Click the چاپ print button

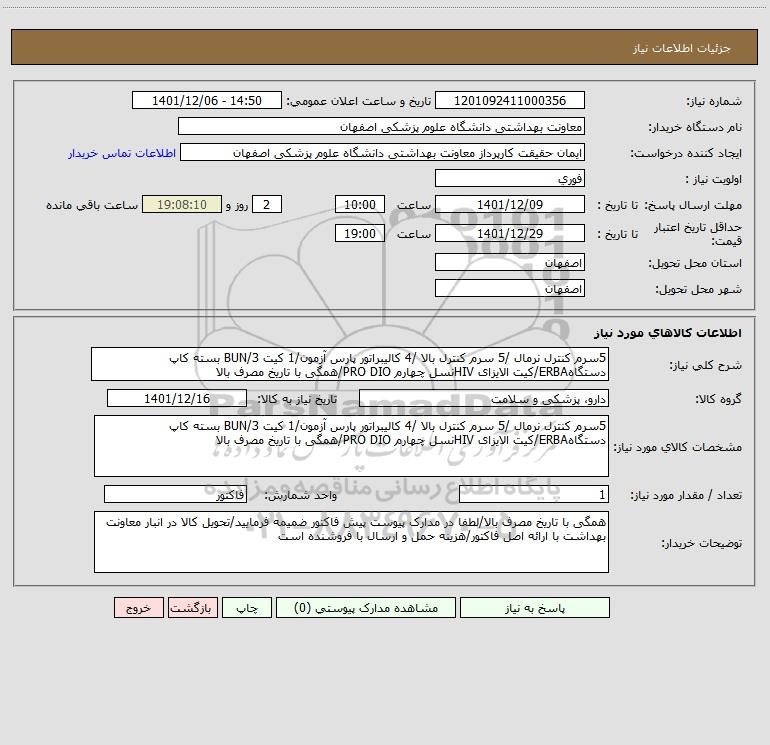[247, 608]
